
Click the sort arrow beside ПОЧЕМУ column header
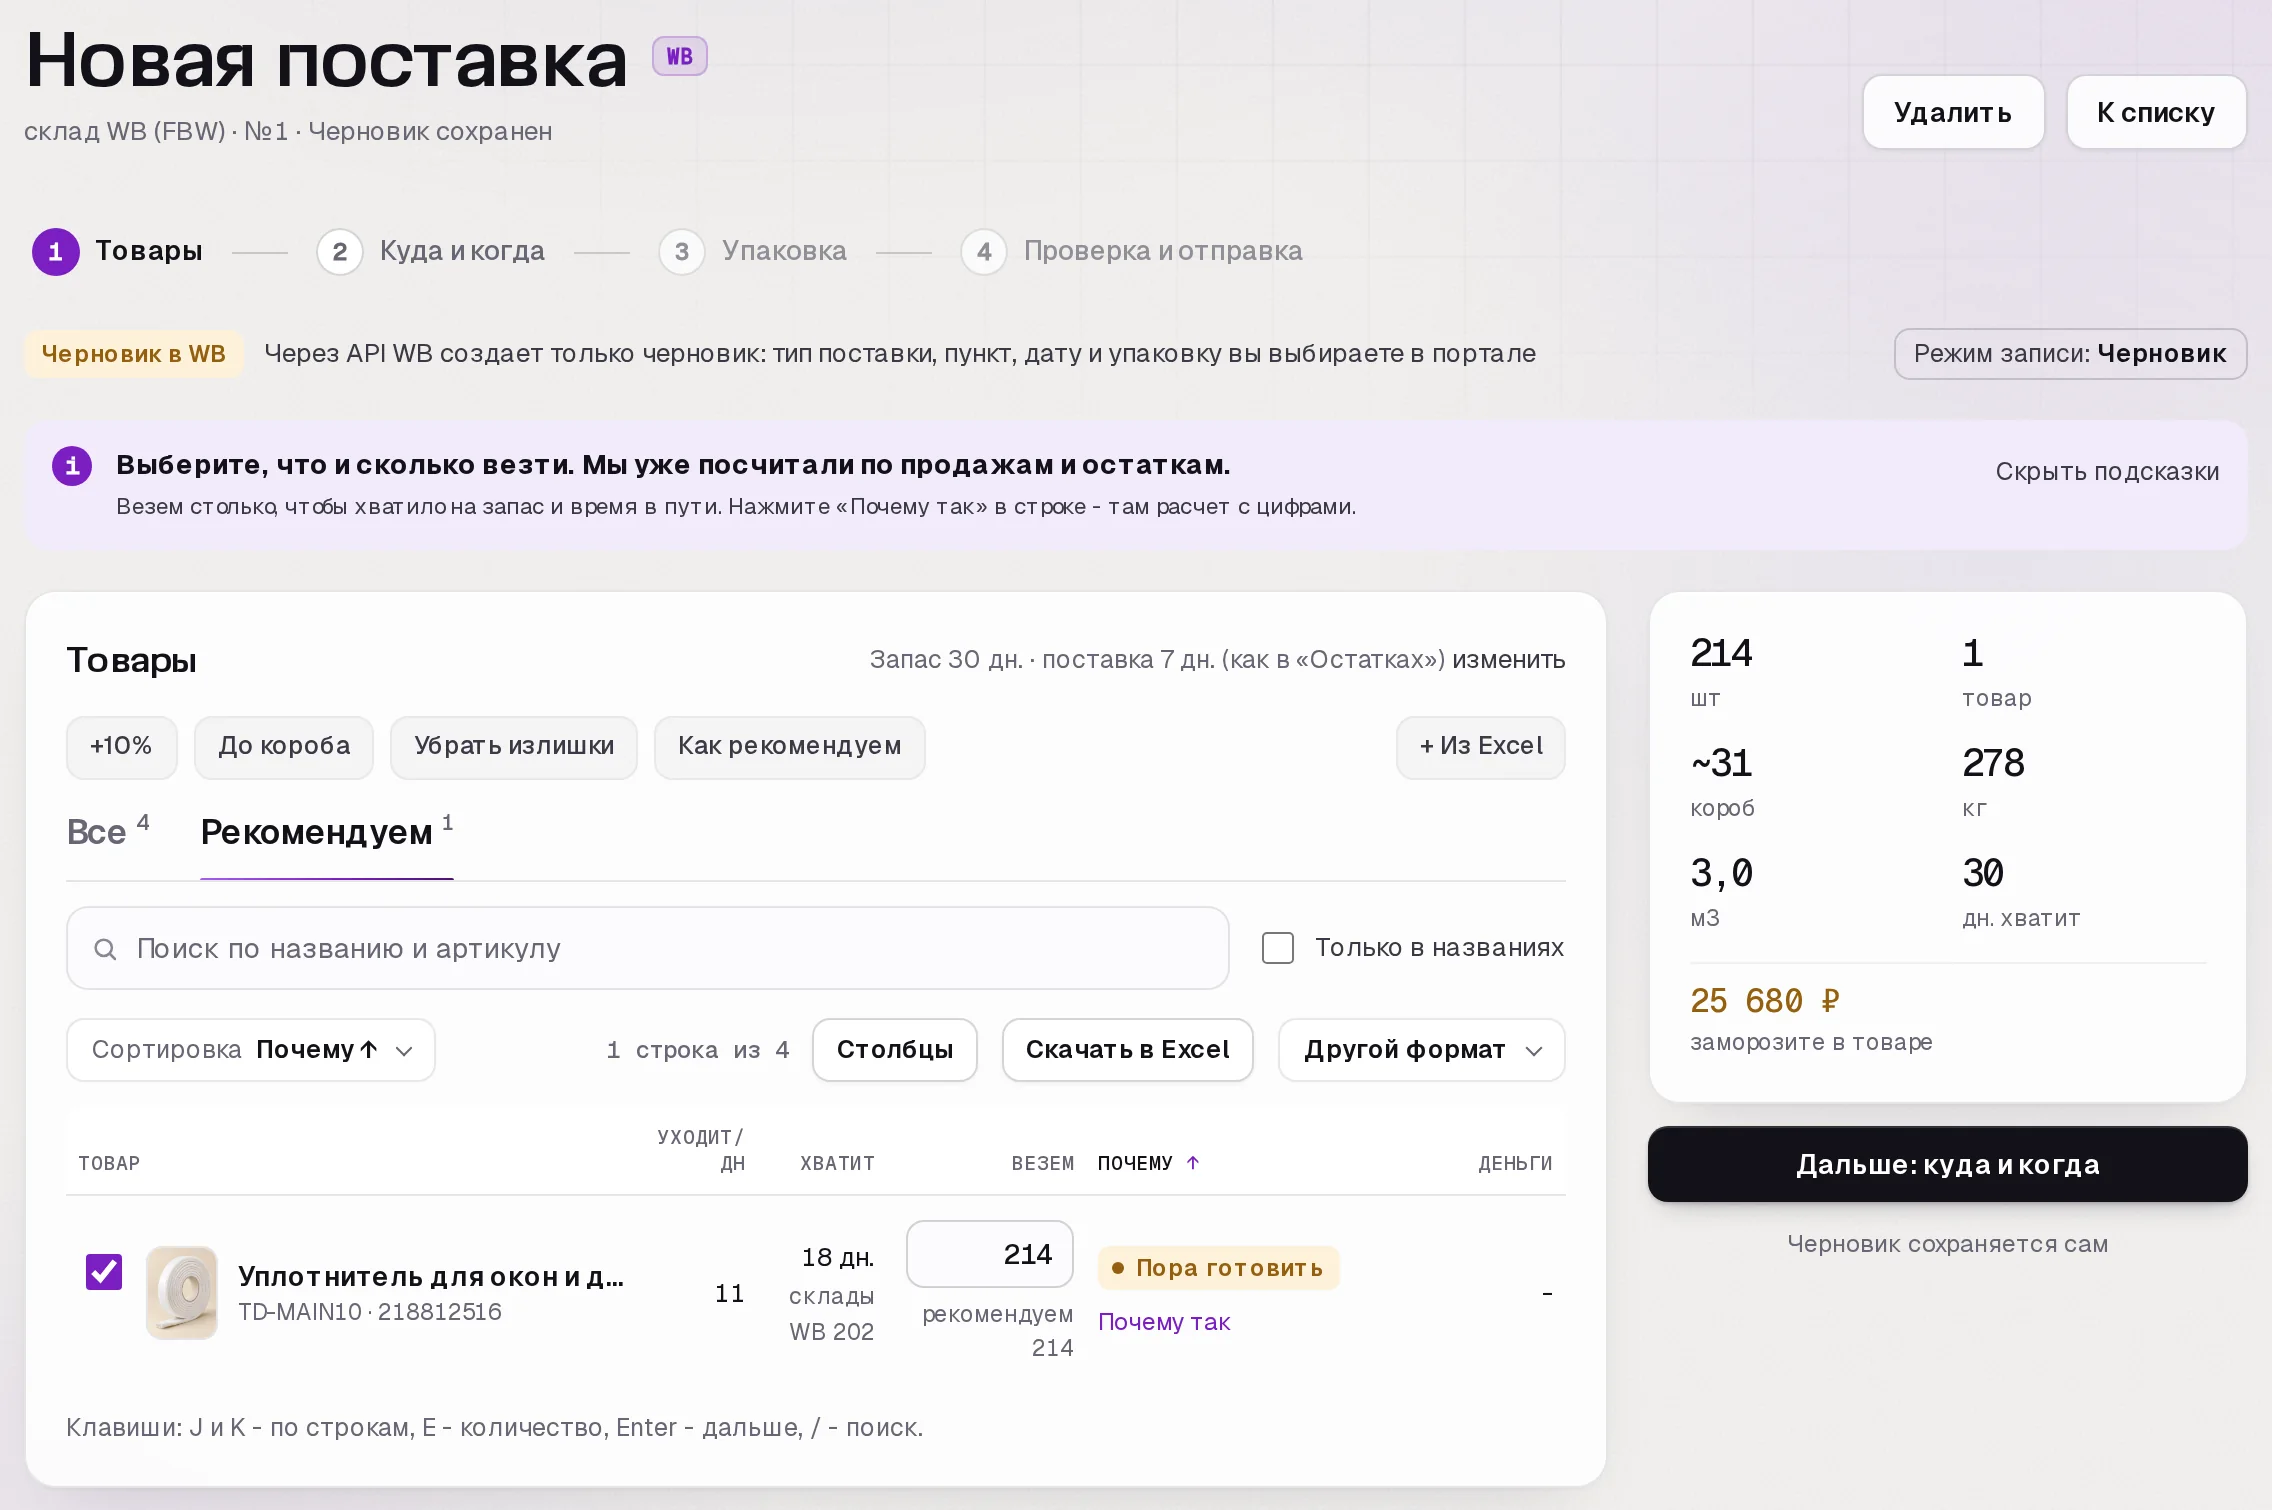pos(1193,1162)
